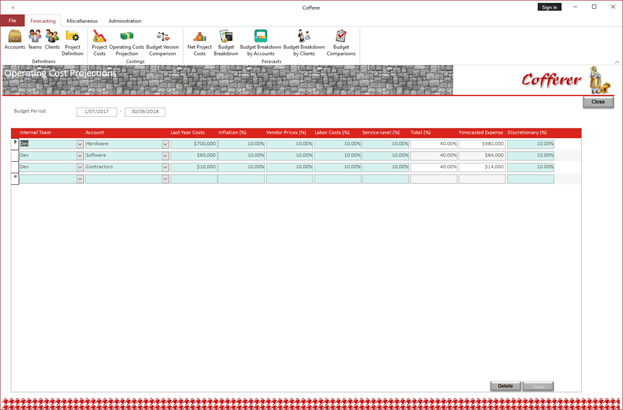623x410 pixels.
Task: Select the new record row selector
Action: (x=15, y=179)
